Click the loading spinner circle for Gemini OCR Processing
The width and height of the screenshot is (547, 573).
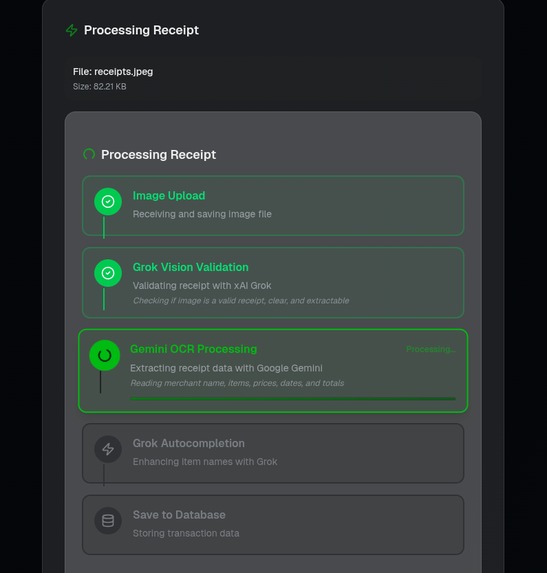click(105, 355)
